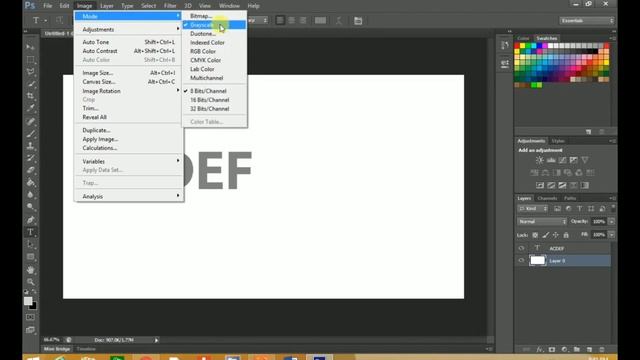The width and height of the screenshot is (640, 360).
Task: Filter layers by type layers icon
Action: pyautogui.click(x=580, y=209)
